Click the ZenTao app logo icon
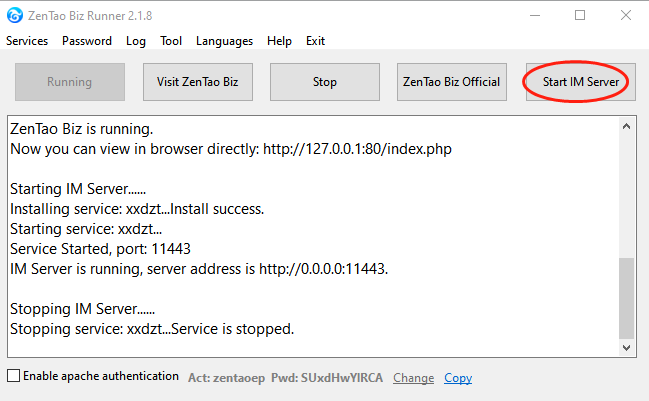Viewport: 649px width, 401px height. pos(16,15)
